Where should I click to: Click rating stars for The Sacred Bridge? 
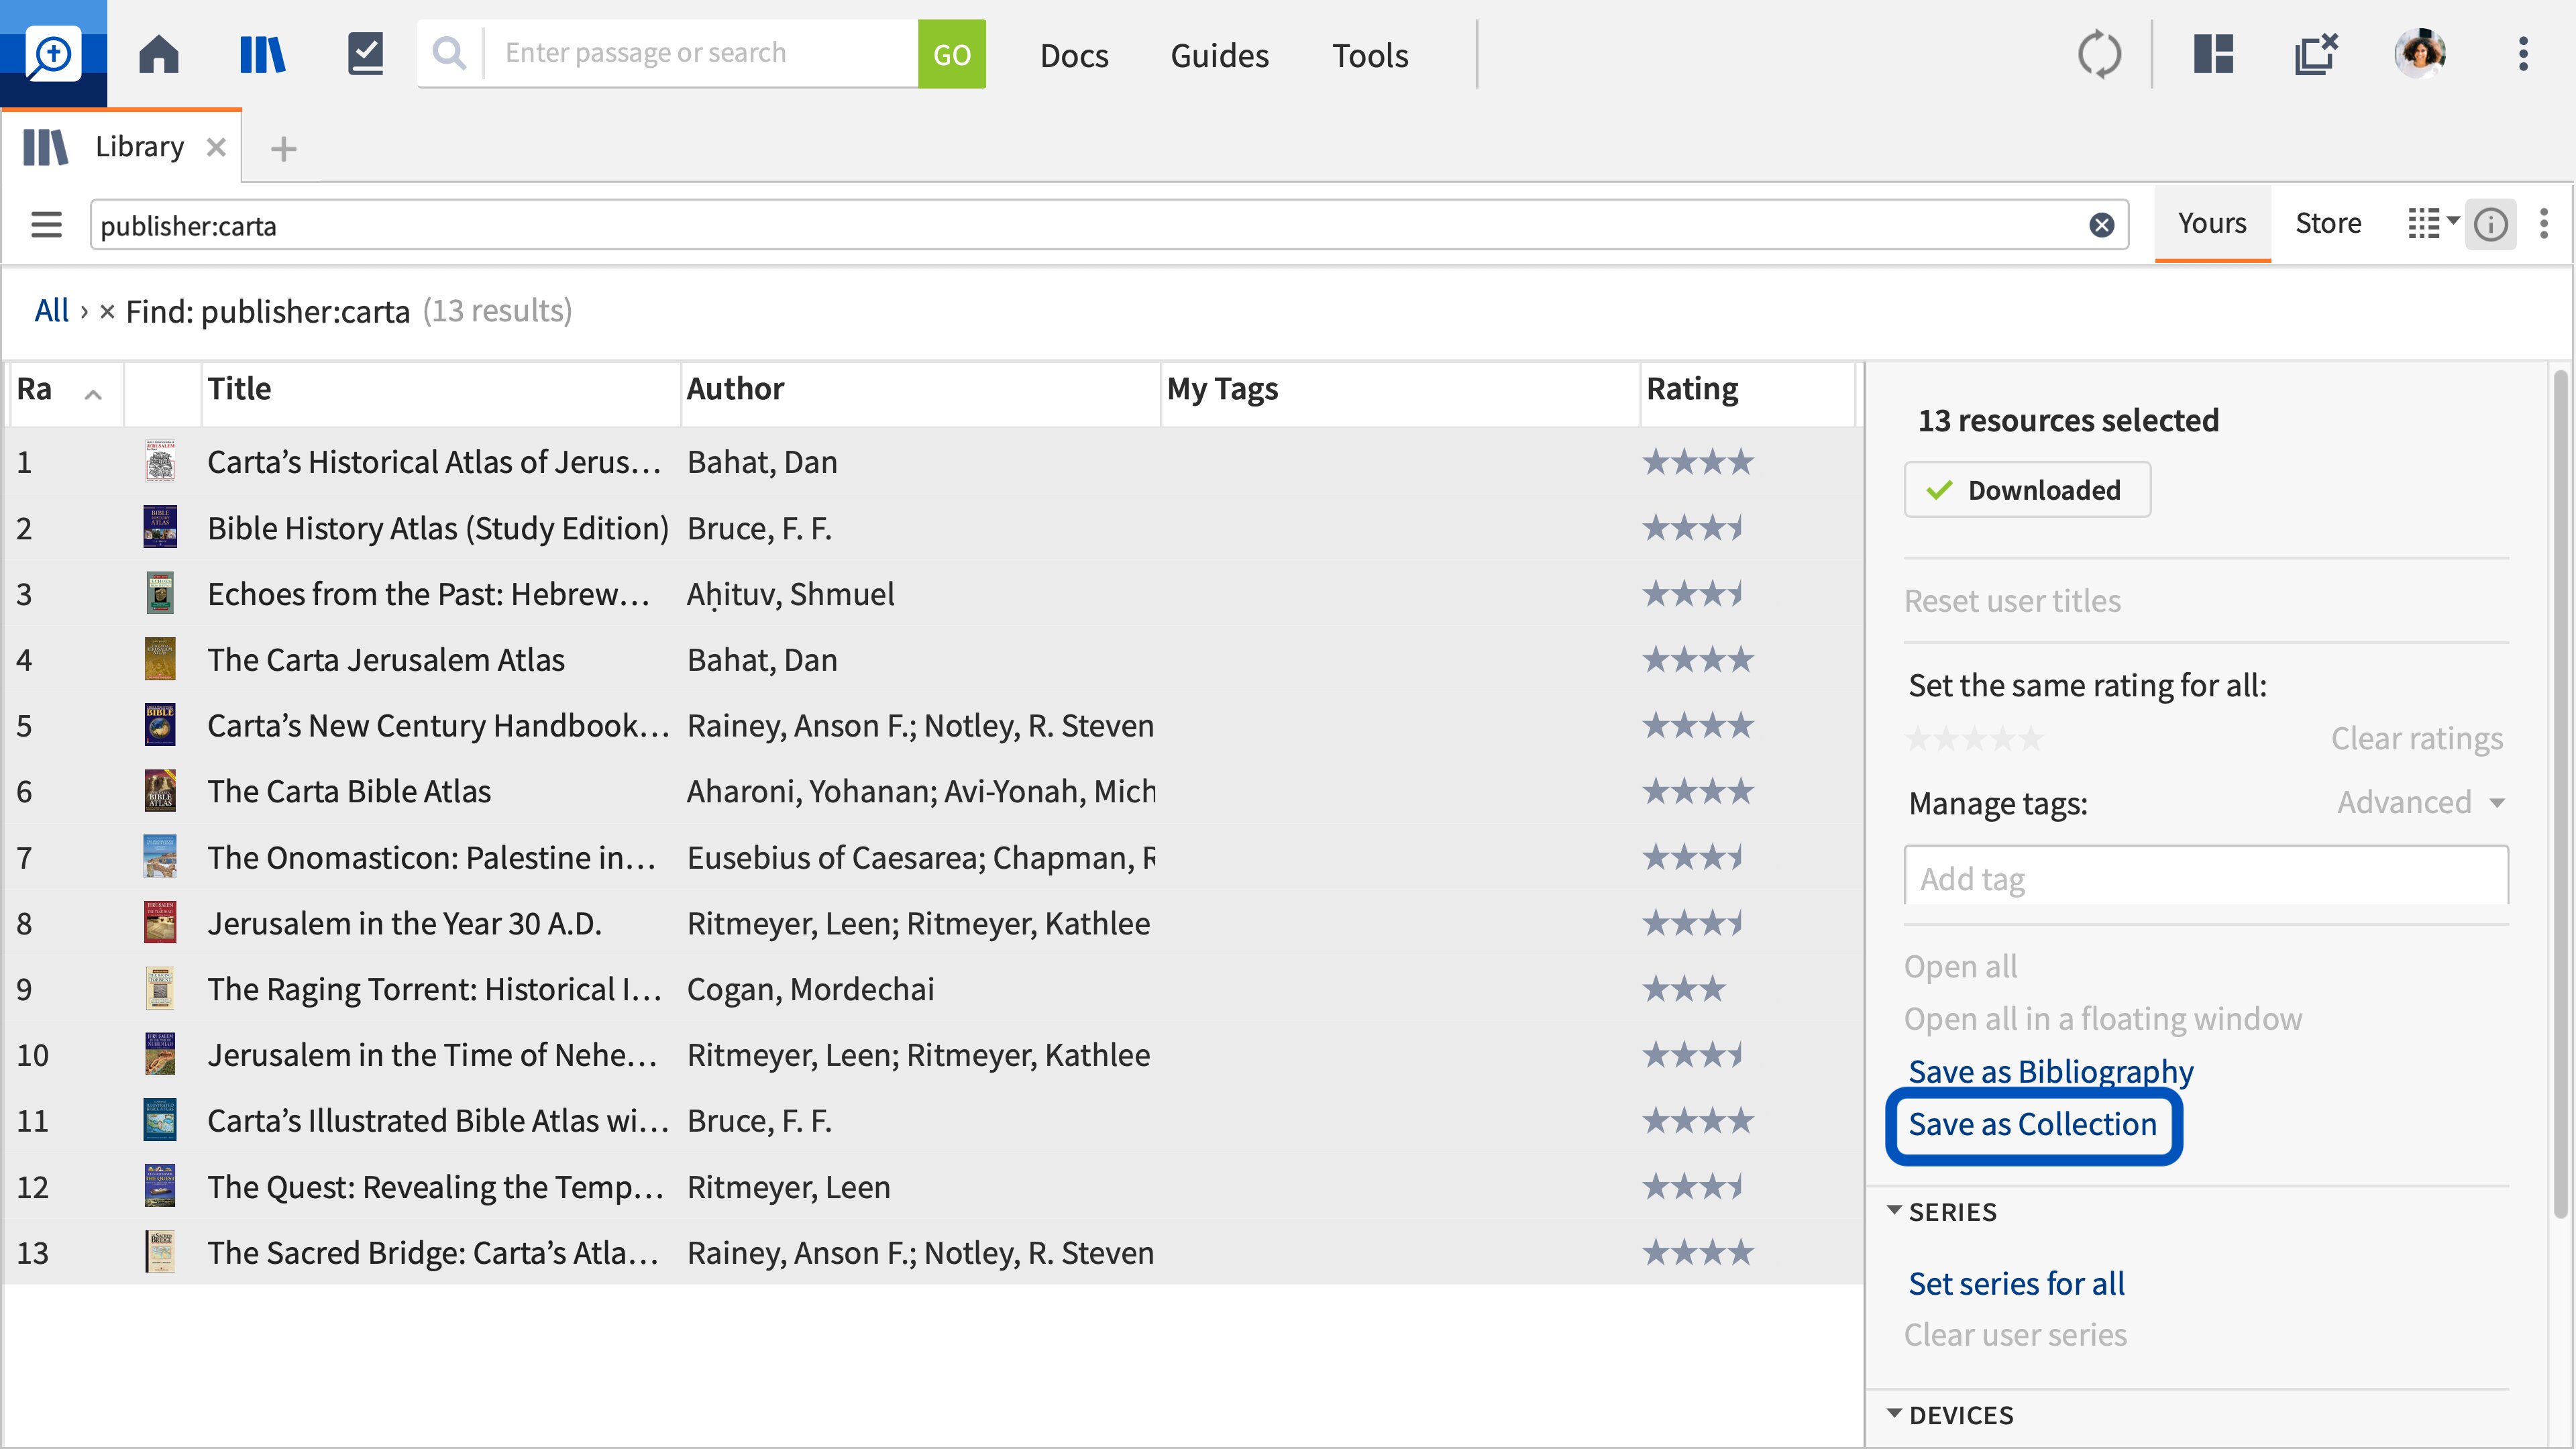tap(1698, 1253)
